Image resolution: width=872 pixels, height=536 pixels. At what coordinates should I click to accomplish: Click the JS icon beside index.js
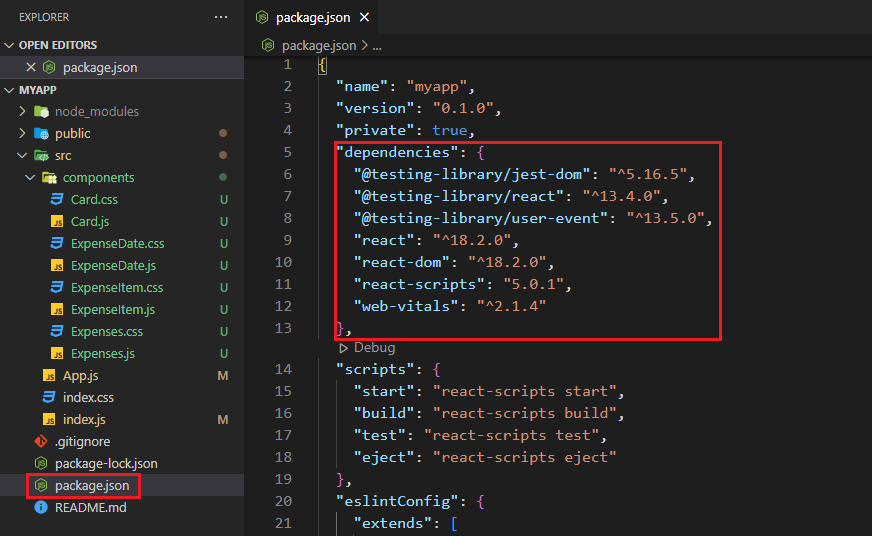pyautogui.click(x=49, y=419)
